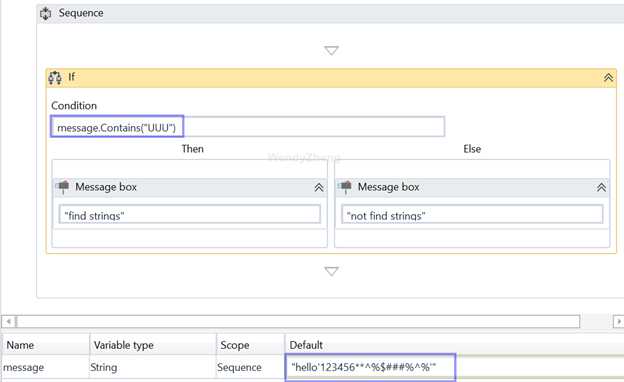Collapse the Then Message box activity
624x382 pixels.
(319, 187)
